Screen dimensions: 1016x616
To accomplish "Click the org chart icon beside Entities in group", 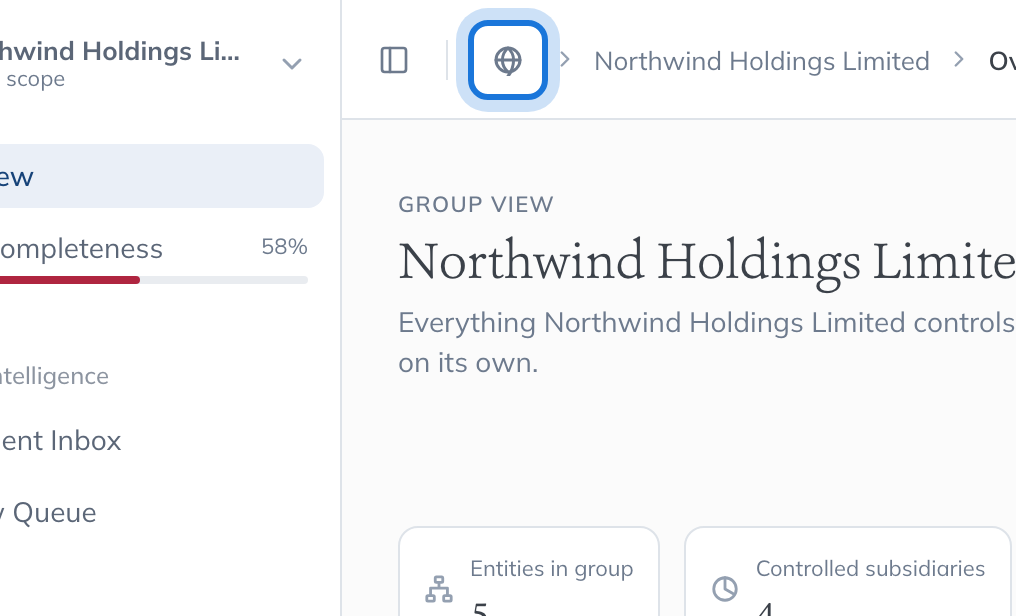I will [439, 589].
